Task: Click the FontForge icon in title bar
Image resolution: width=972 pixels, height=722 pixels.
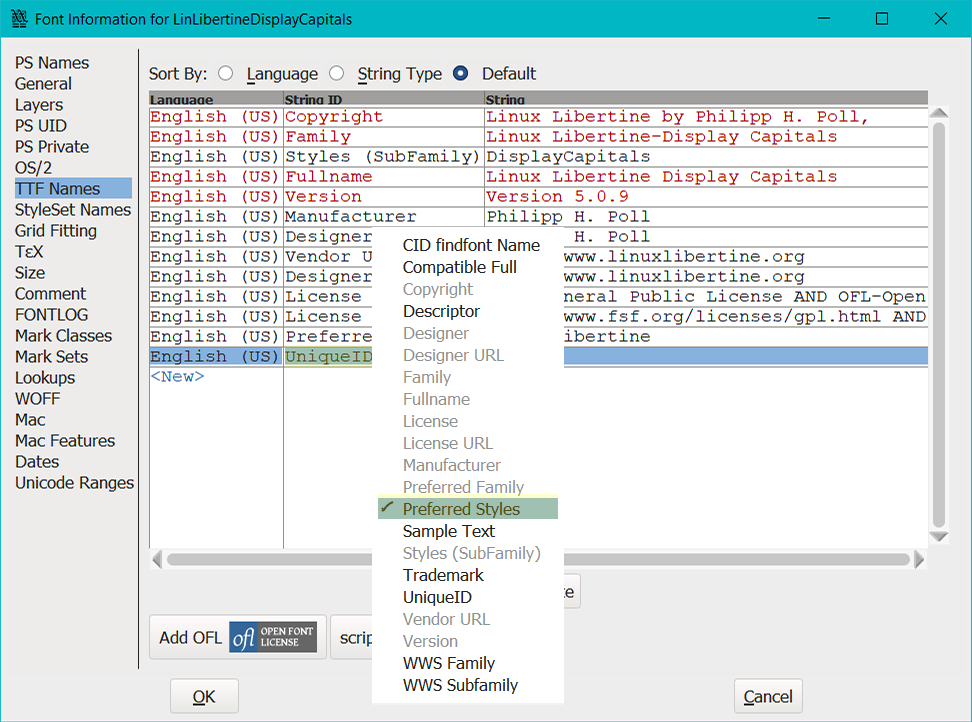Action: (x=19, y=19)
